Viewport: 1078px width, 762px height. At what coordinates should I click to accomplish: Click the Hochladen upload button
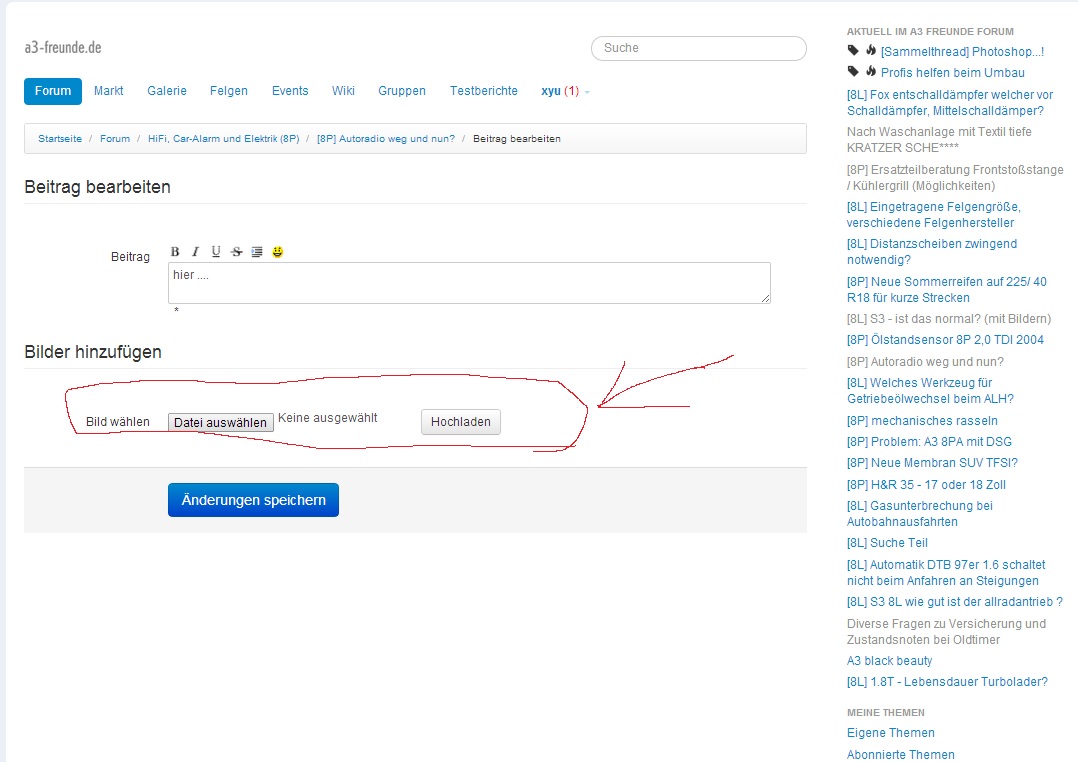(x=460, y=422)
